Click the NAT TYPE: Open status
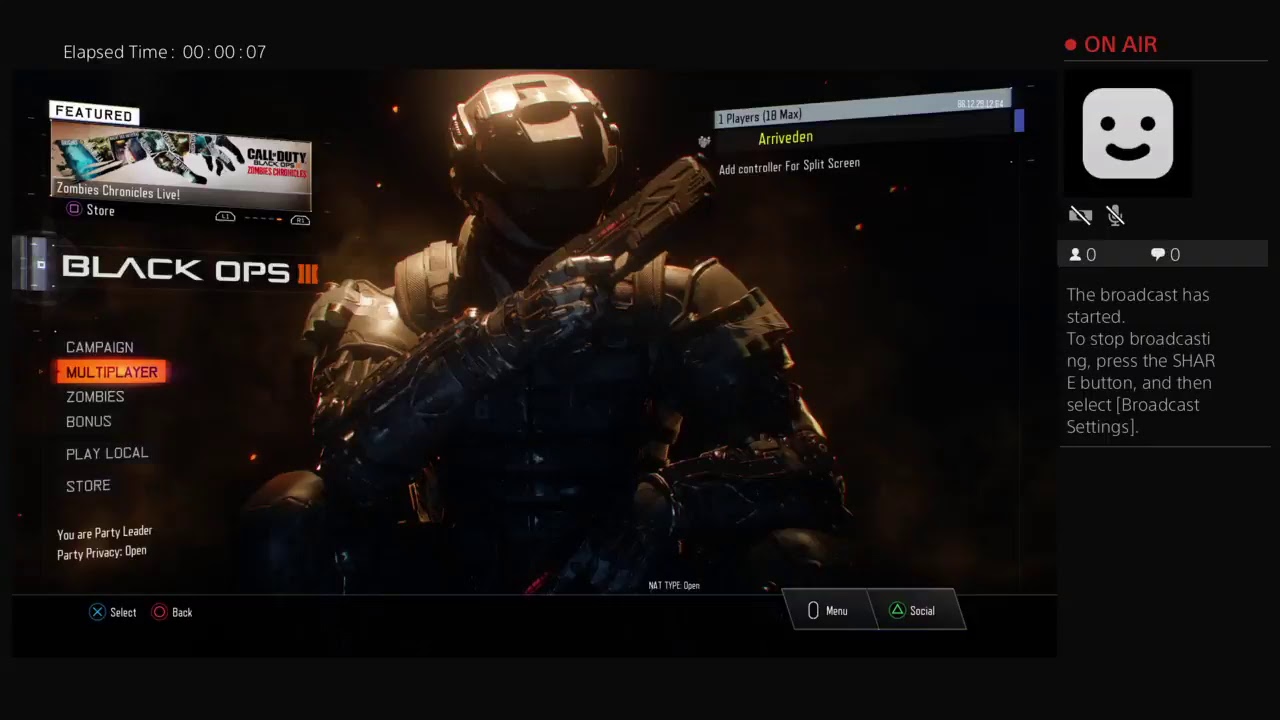The width and height of the screenshot is (1280, 720). [x=674, y=586]
